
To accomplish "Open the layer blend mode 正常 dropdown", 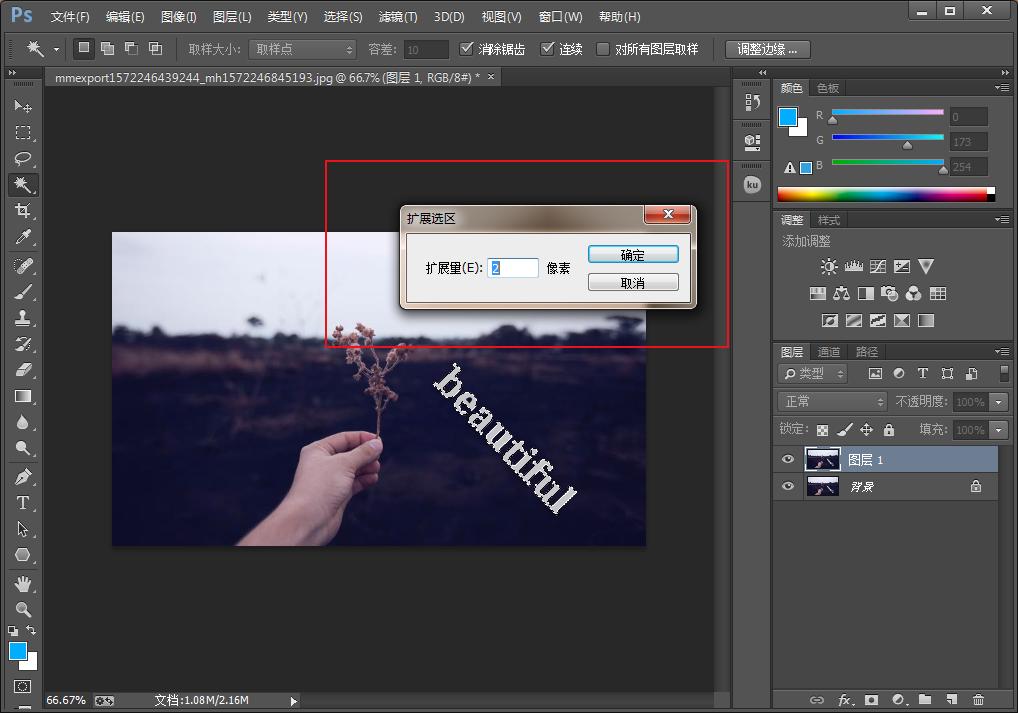I will coord(832,401).
